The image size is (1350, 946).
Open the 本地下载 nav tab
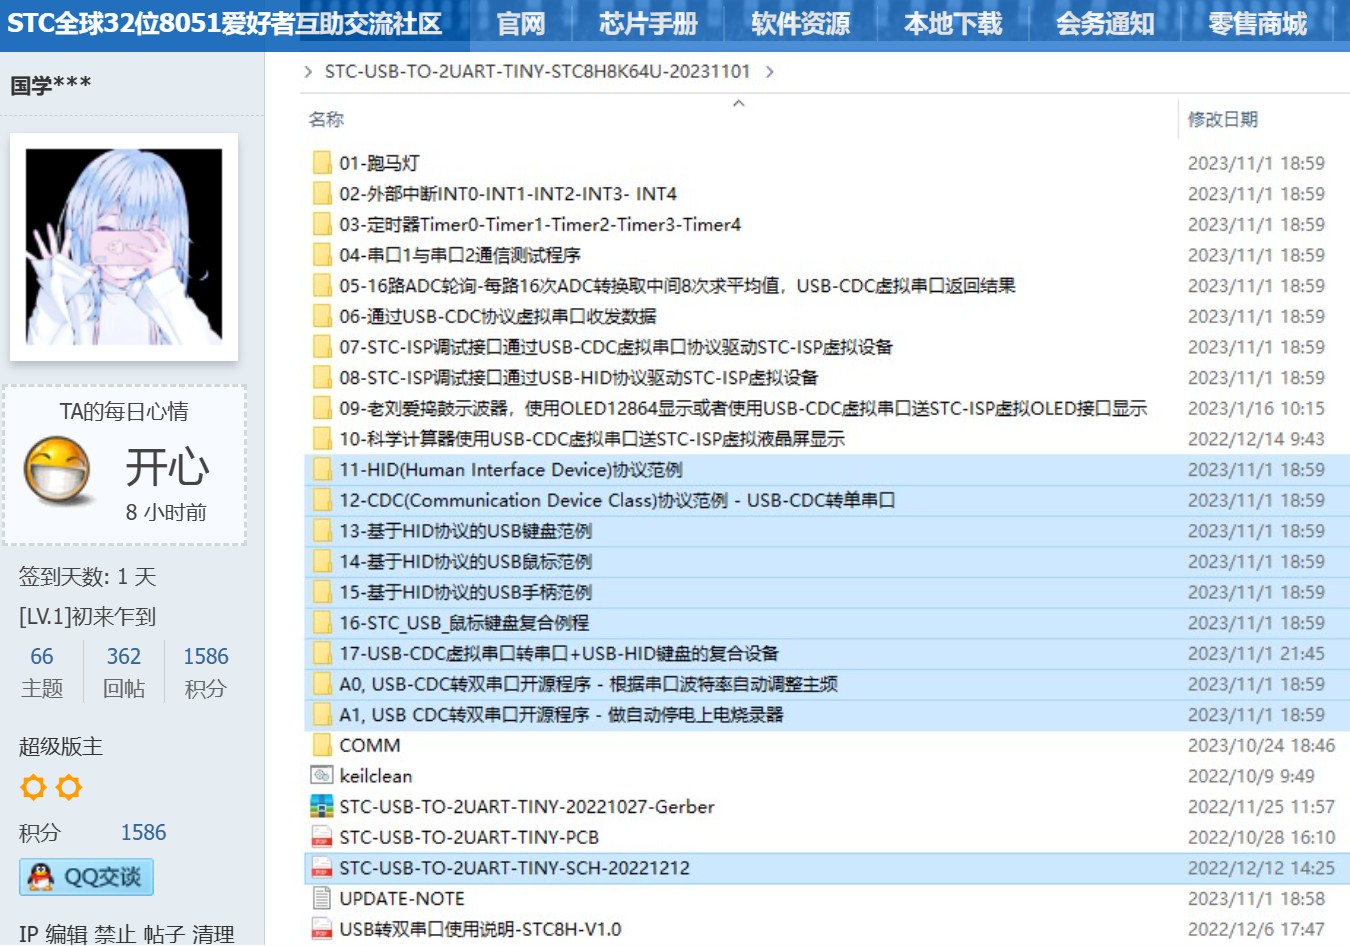[x=953, y=24]
